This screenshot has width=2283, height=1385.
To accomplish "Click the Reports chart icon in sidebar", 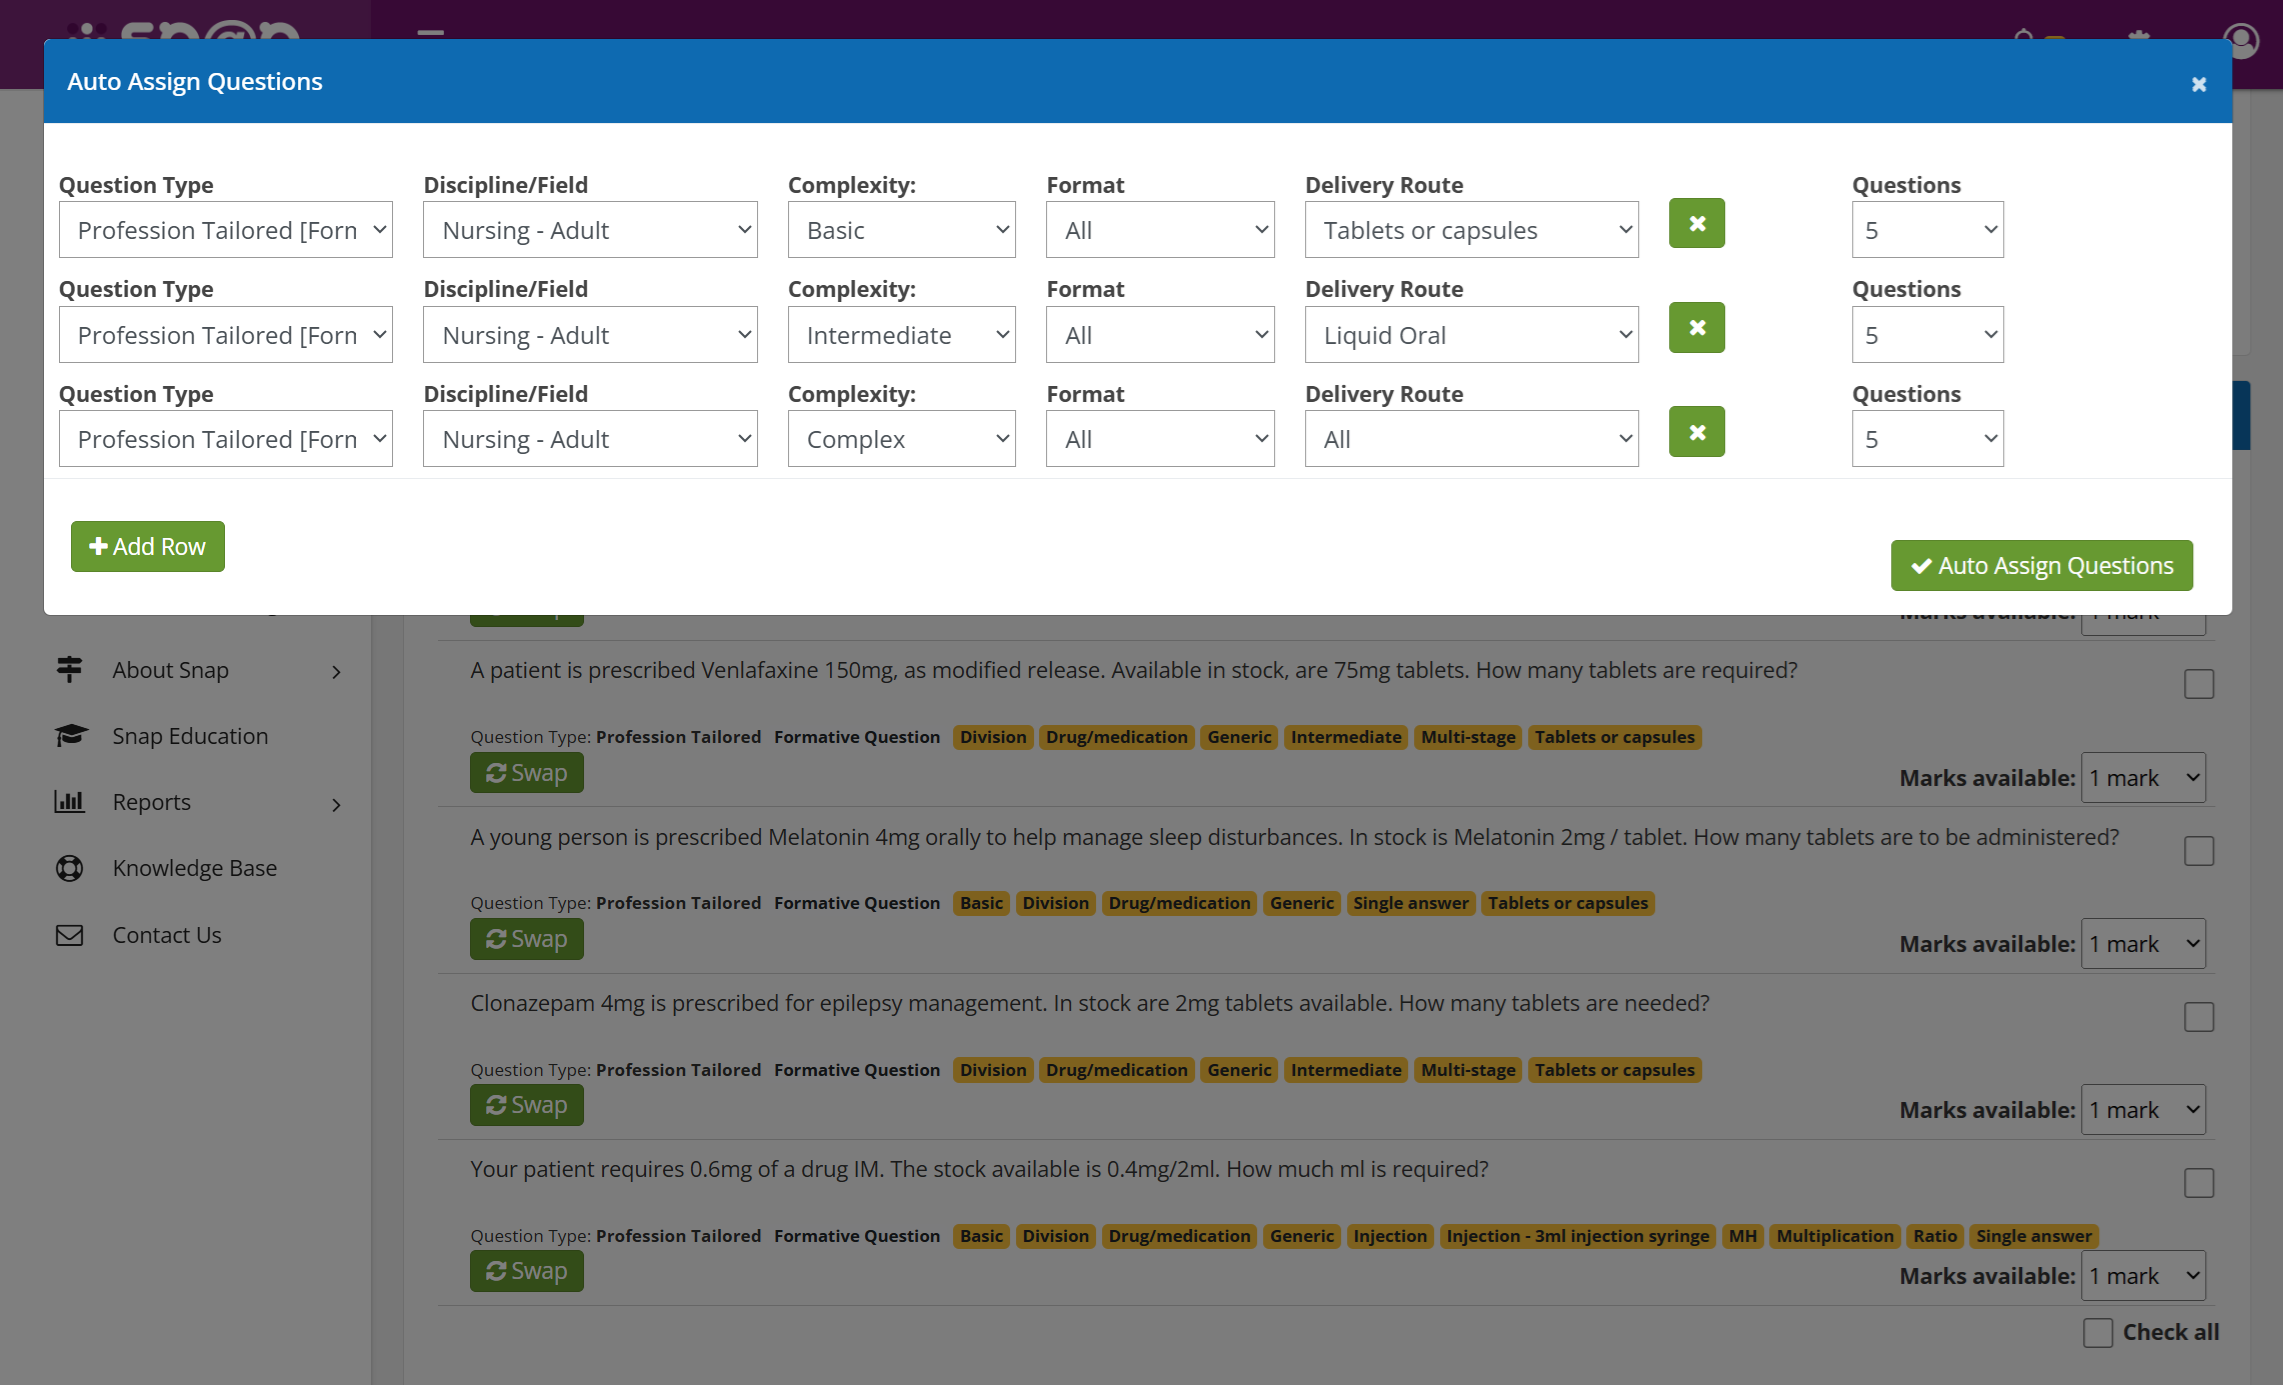I will (x=69, y=802).
